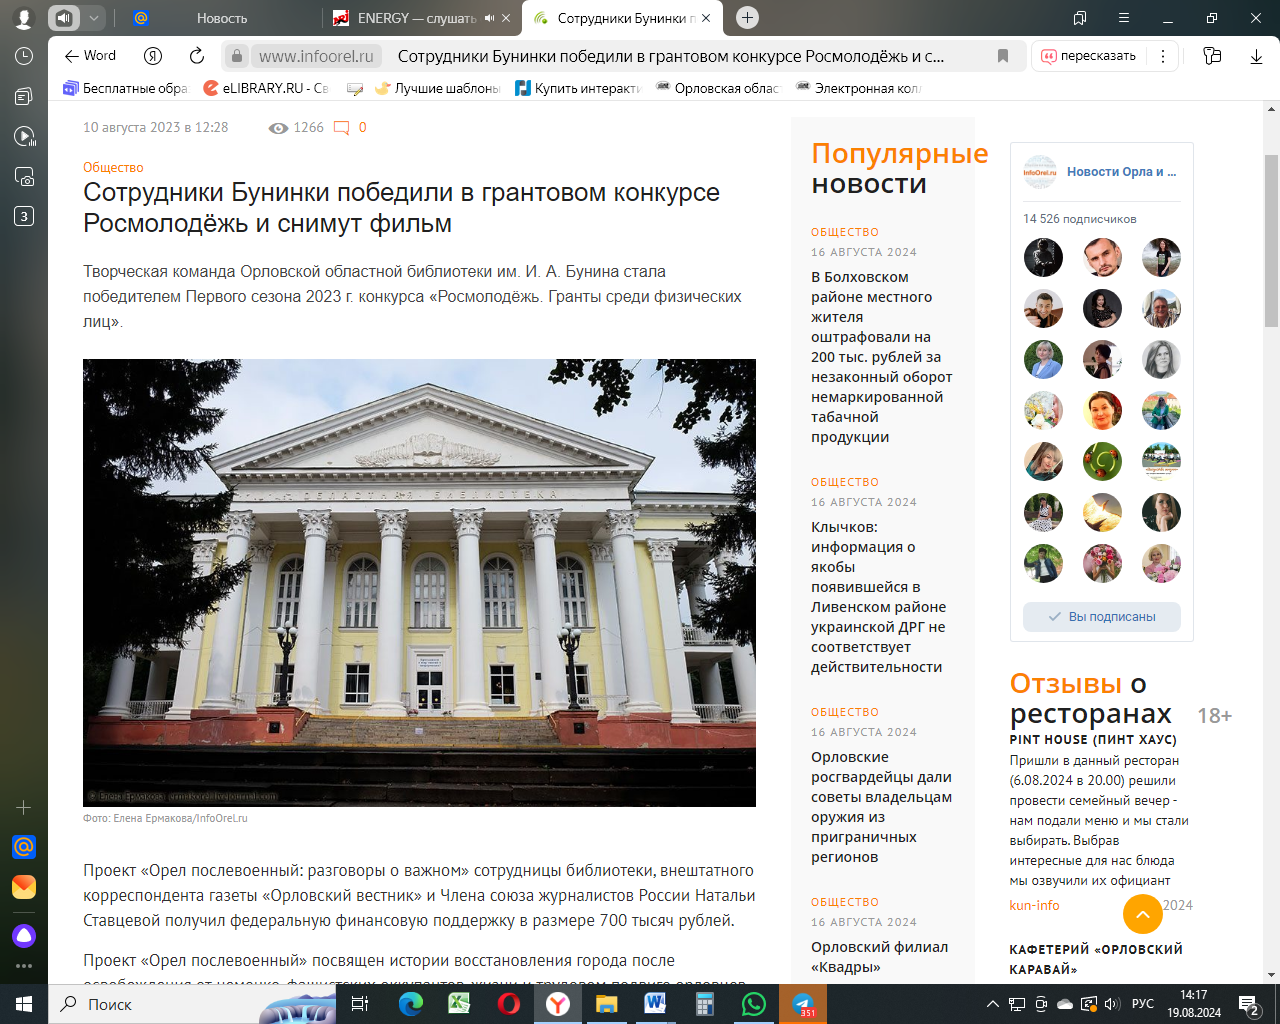Viewport: 1280px width, 1024px height.
Task: Toggle the bookmark for this page in the address bar
Action: click(x=1002, y=56)
